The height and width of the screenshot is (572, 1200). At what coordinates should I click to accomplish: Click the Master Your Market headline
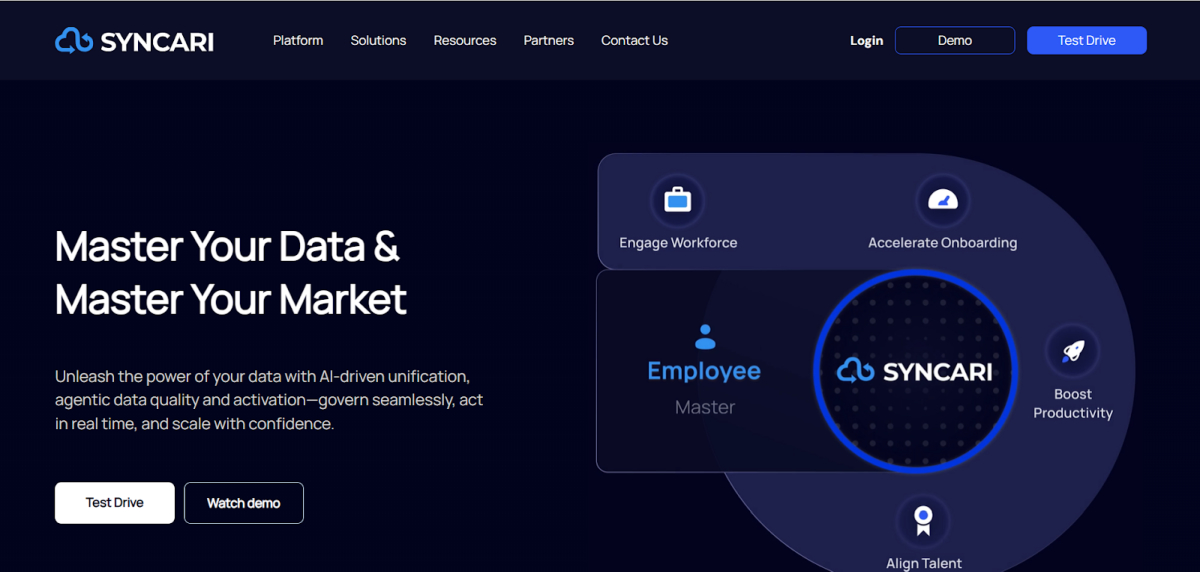[231, 299]
